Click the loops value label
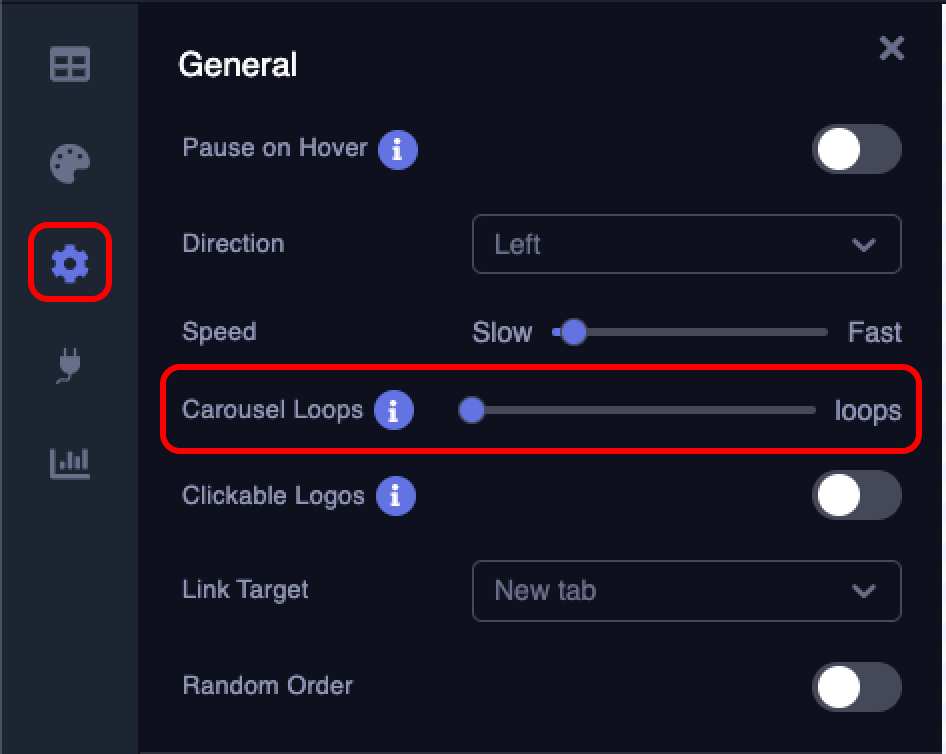946x754 pixels. click(x=868, y=410)
